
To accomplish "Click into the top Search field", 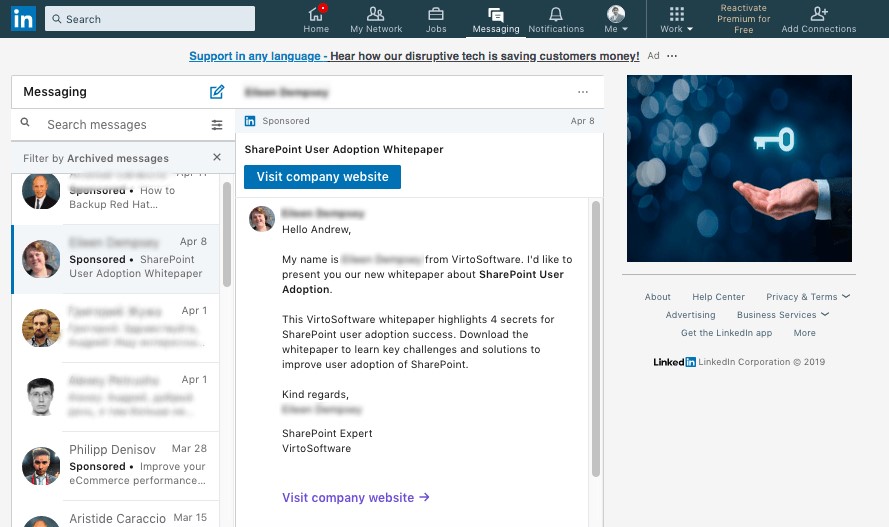I will (150, 19).
